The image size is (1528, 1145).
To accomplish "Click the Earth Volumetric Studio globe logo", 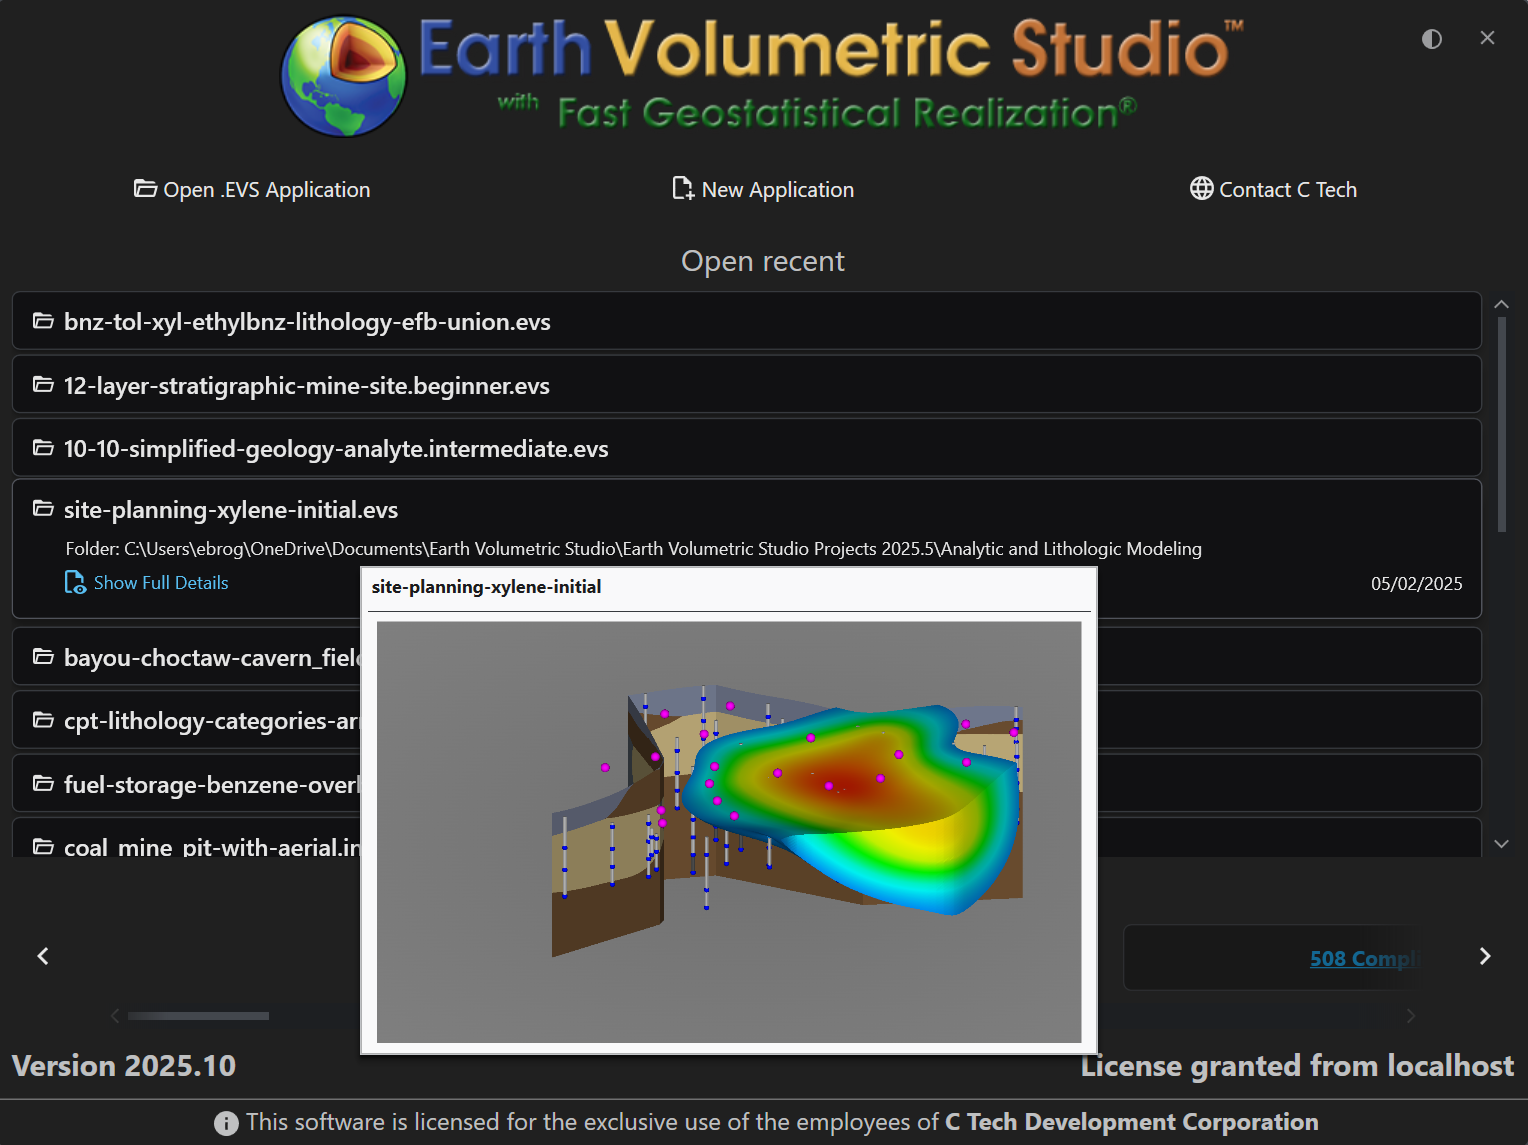I will click(343, 77).
